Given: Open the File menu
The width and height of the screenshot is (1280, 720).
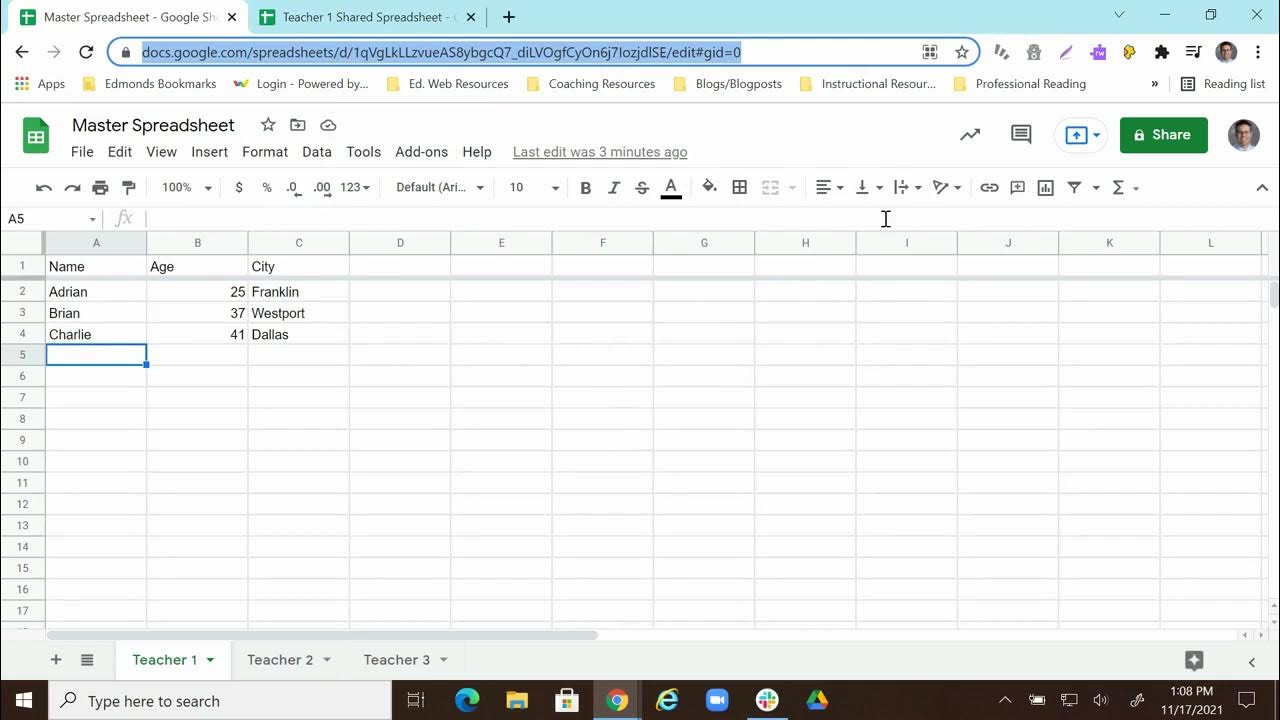Looking at the screenshot, I should [x=82, y=152].
